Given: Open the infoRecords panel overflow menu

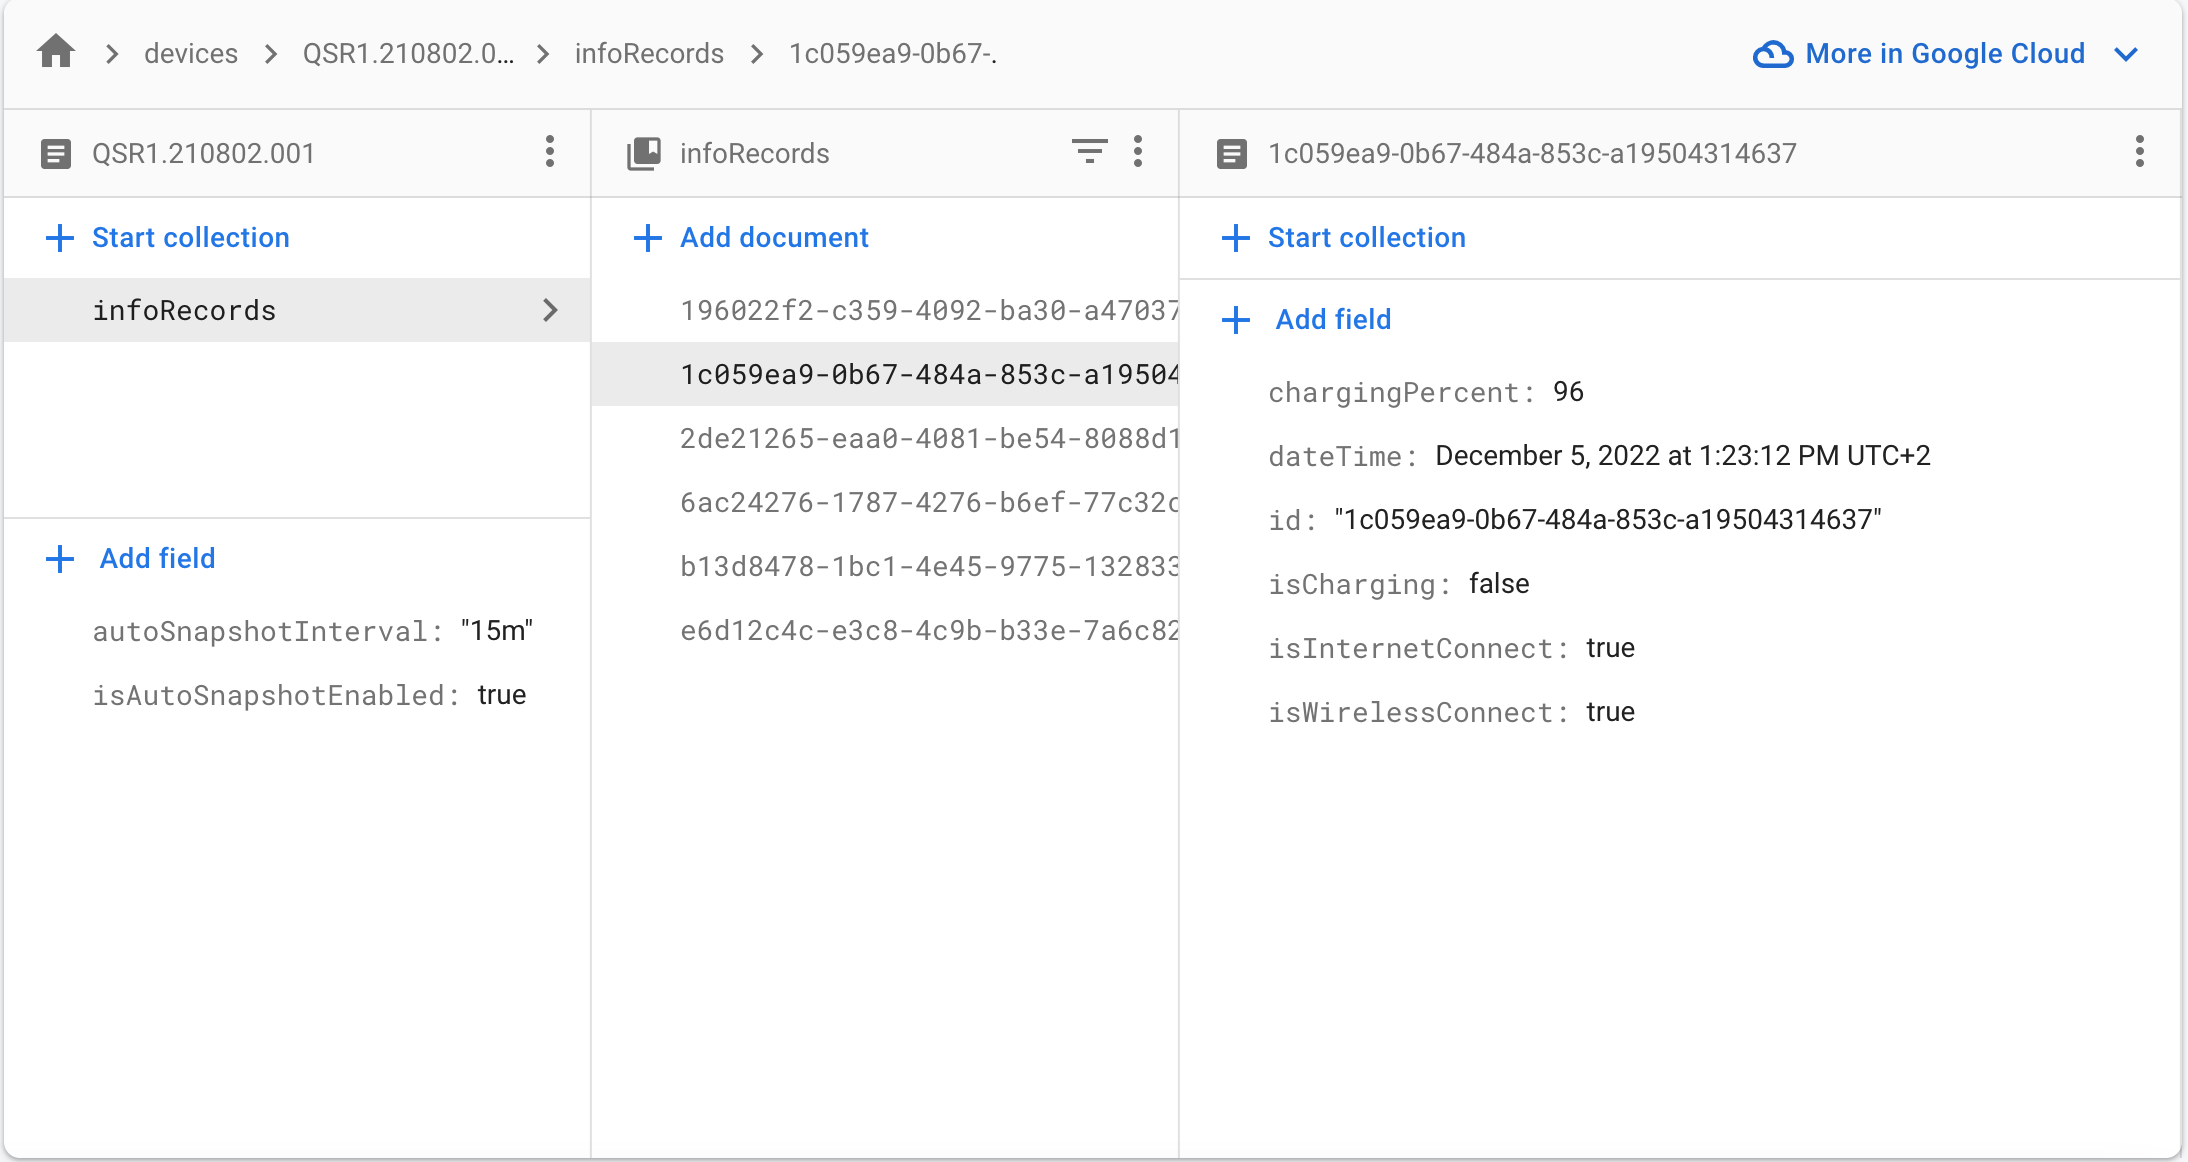Looking at the screenshot, I should point(1138,152).
